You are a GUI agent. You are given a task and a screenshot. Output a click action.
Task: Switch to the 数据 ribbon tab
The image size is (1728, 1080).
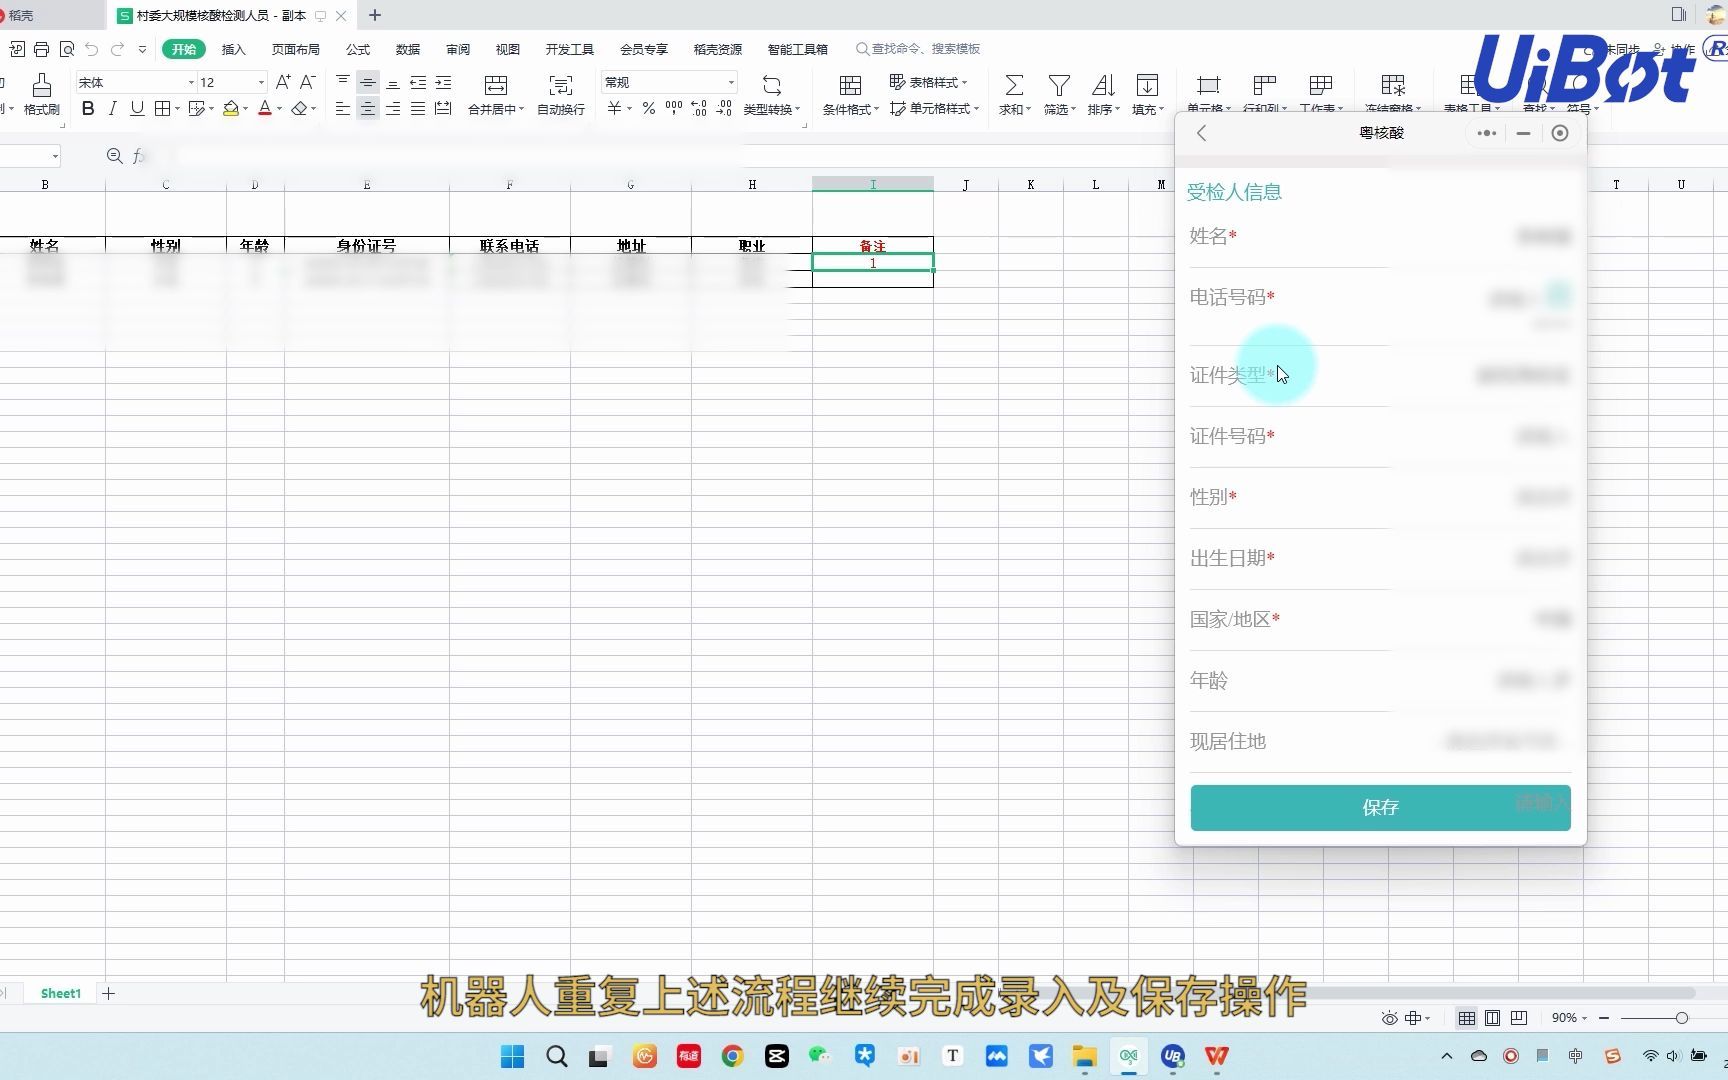(407, 48)
